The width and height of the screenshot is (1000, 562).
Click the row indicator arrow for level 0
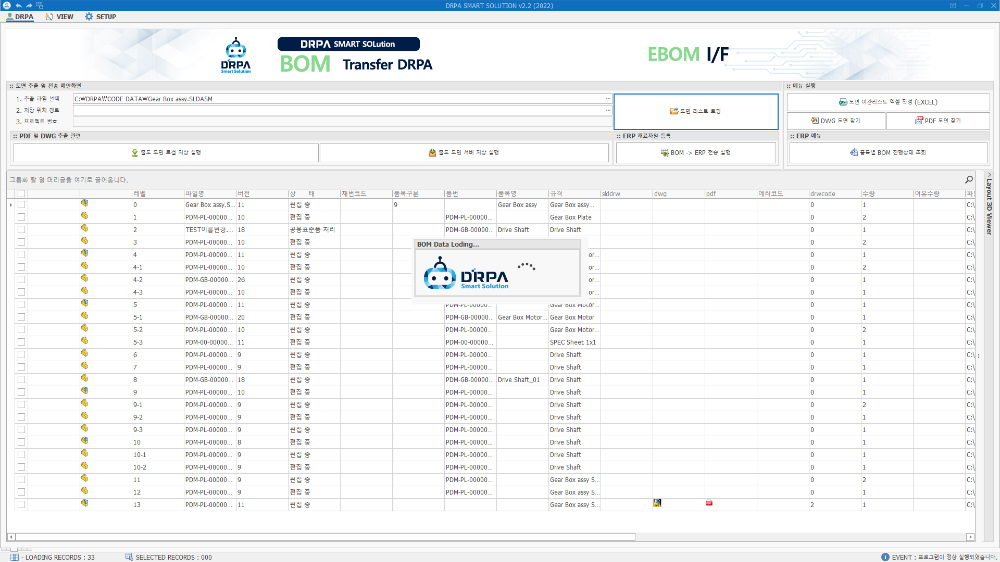(x=11, y=205)
